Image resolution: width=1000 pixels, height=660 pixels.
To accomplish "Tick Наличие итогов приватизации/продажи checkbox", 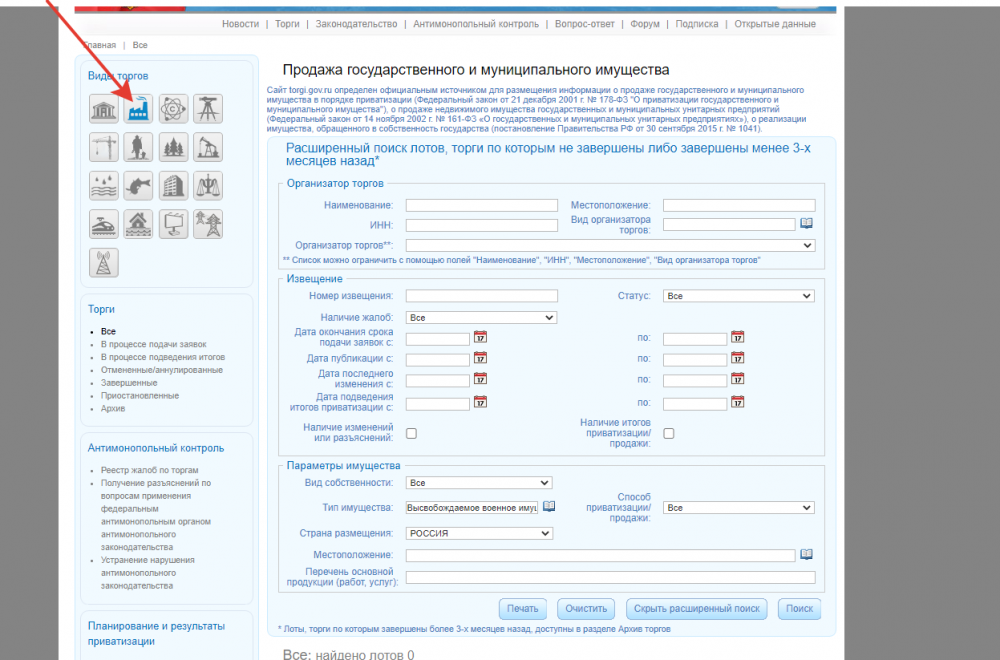I will [x=668, y=434].
